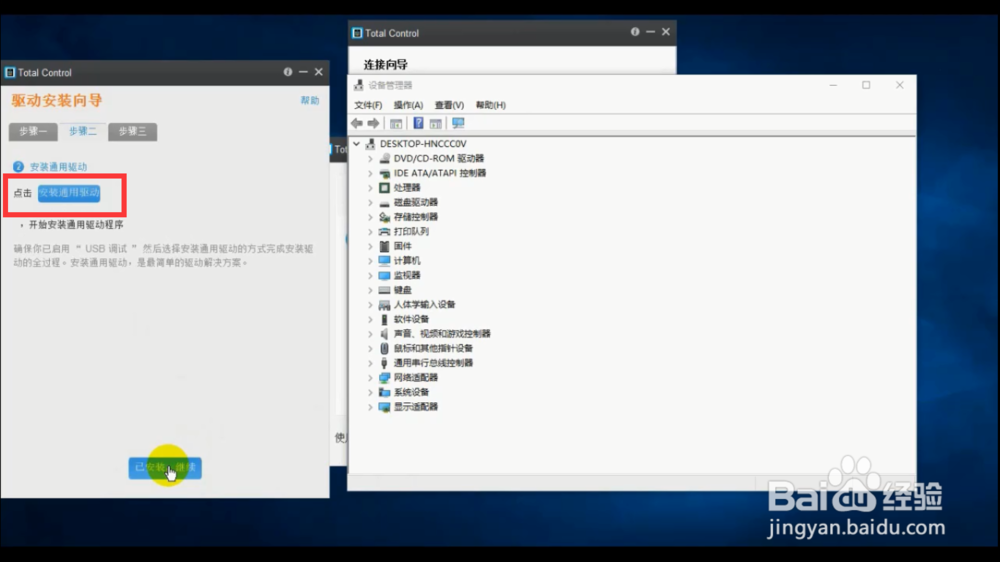Image resolution: width=1000 pixels, height=562 pixels.
Task: Select the computer category icon
Action: tap(385, 260)
